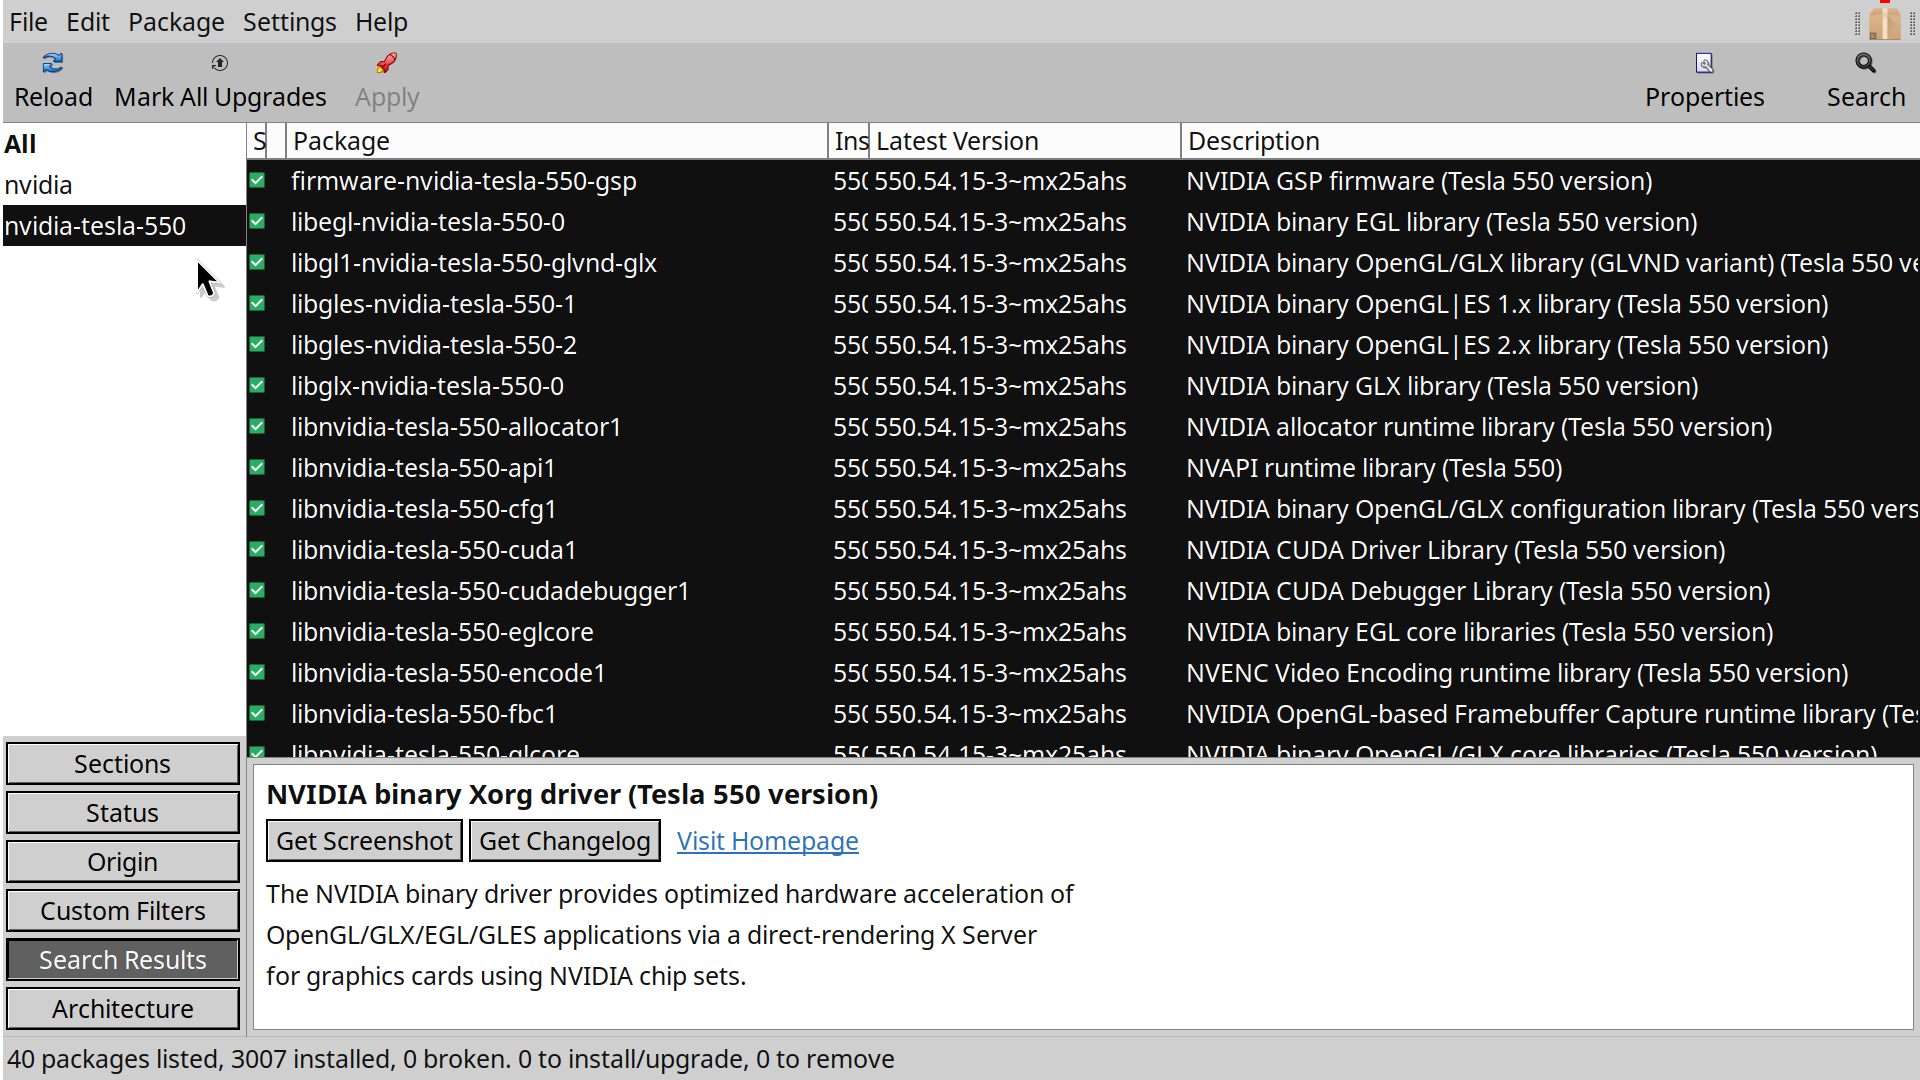The width and height of the screenshot is (1920, 1080).
Task: Select package name libnvidia-tesla-550-cuda1
Action: click(434, 550)
